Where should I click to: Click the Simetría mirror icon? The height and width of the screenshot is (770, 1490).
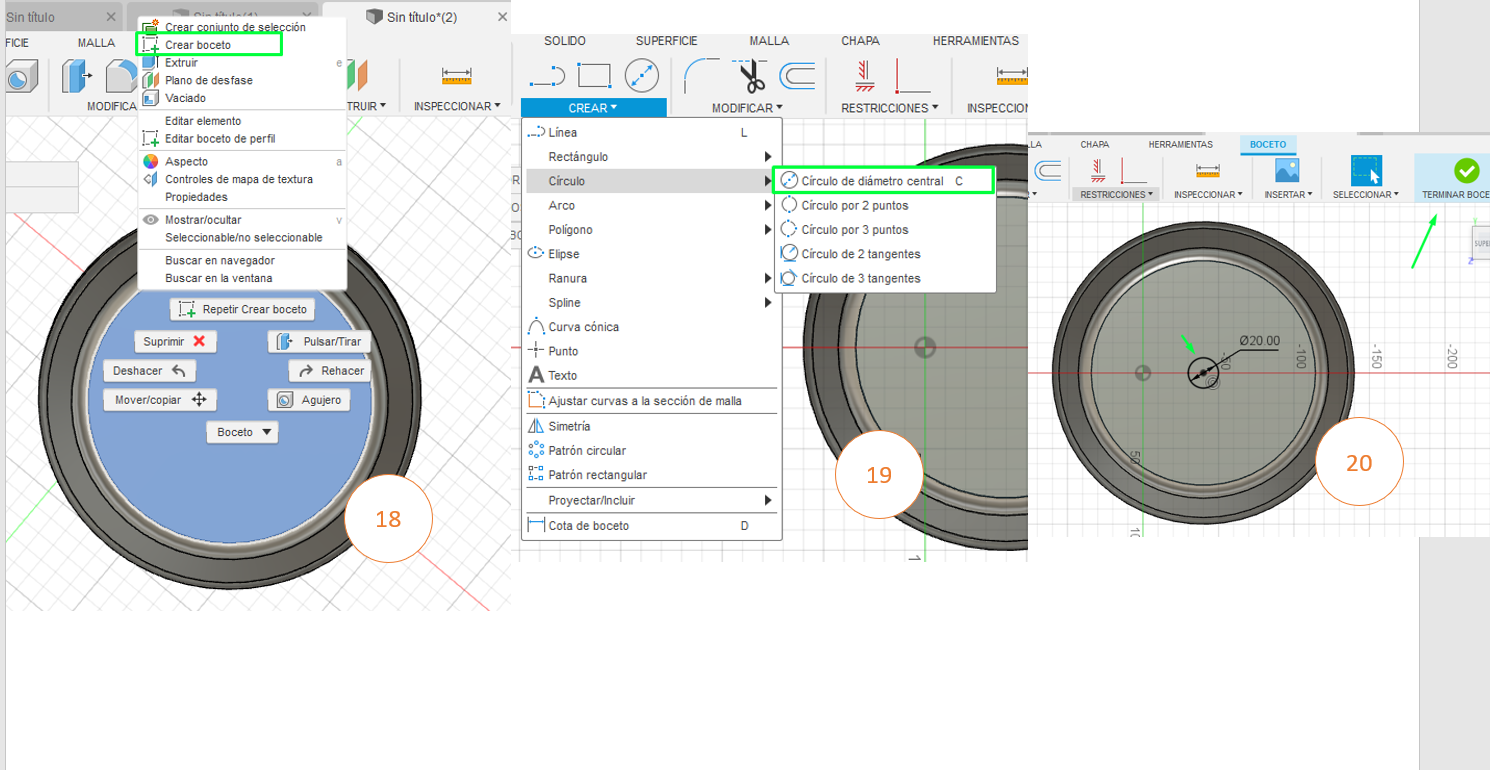(x=535, y=426)
